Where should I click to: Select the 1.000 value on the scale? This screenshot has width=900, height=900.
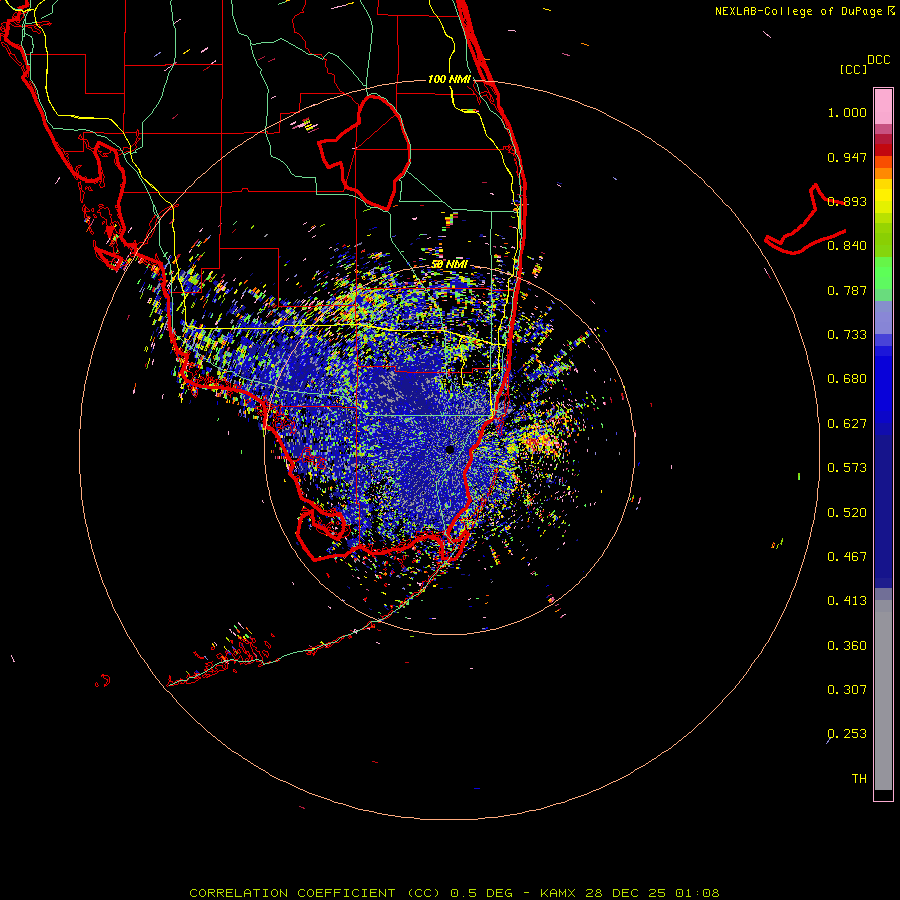tap(847, 112)
